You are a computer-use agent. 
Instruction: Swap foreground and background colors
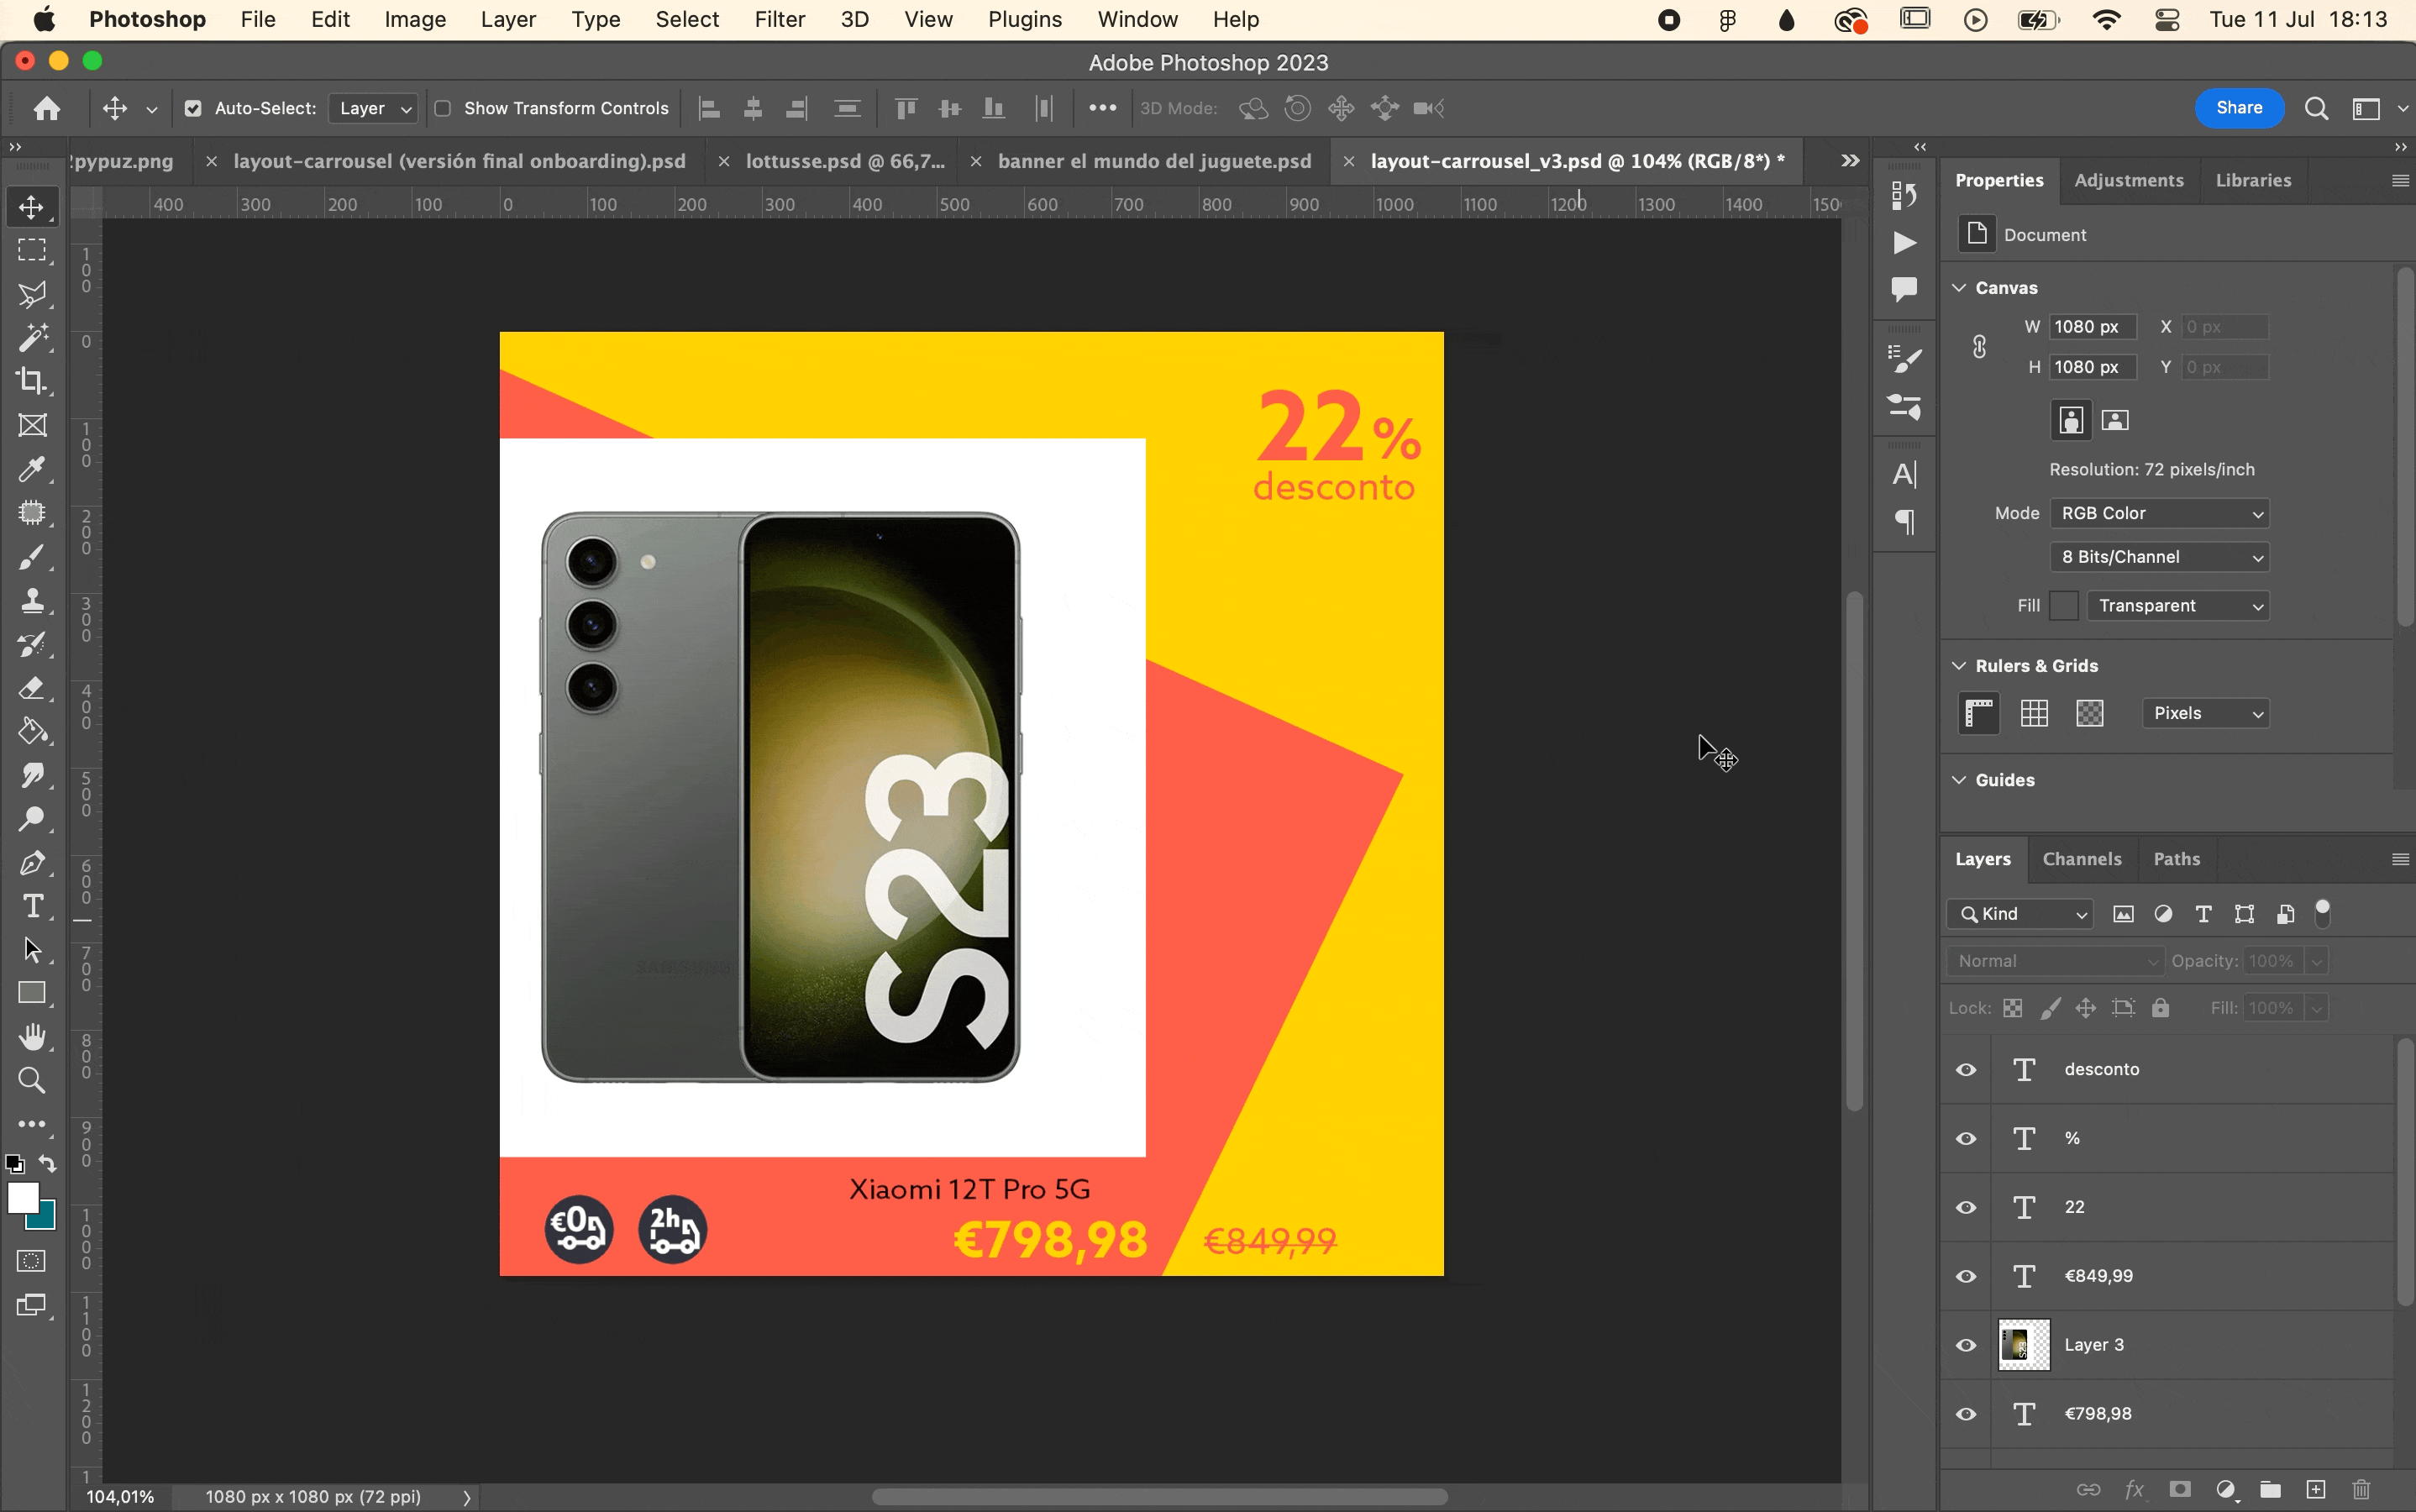(48, 1164)
